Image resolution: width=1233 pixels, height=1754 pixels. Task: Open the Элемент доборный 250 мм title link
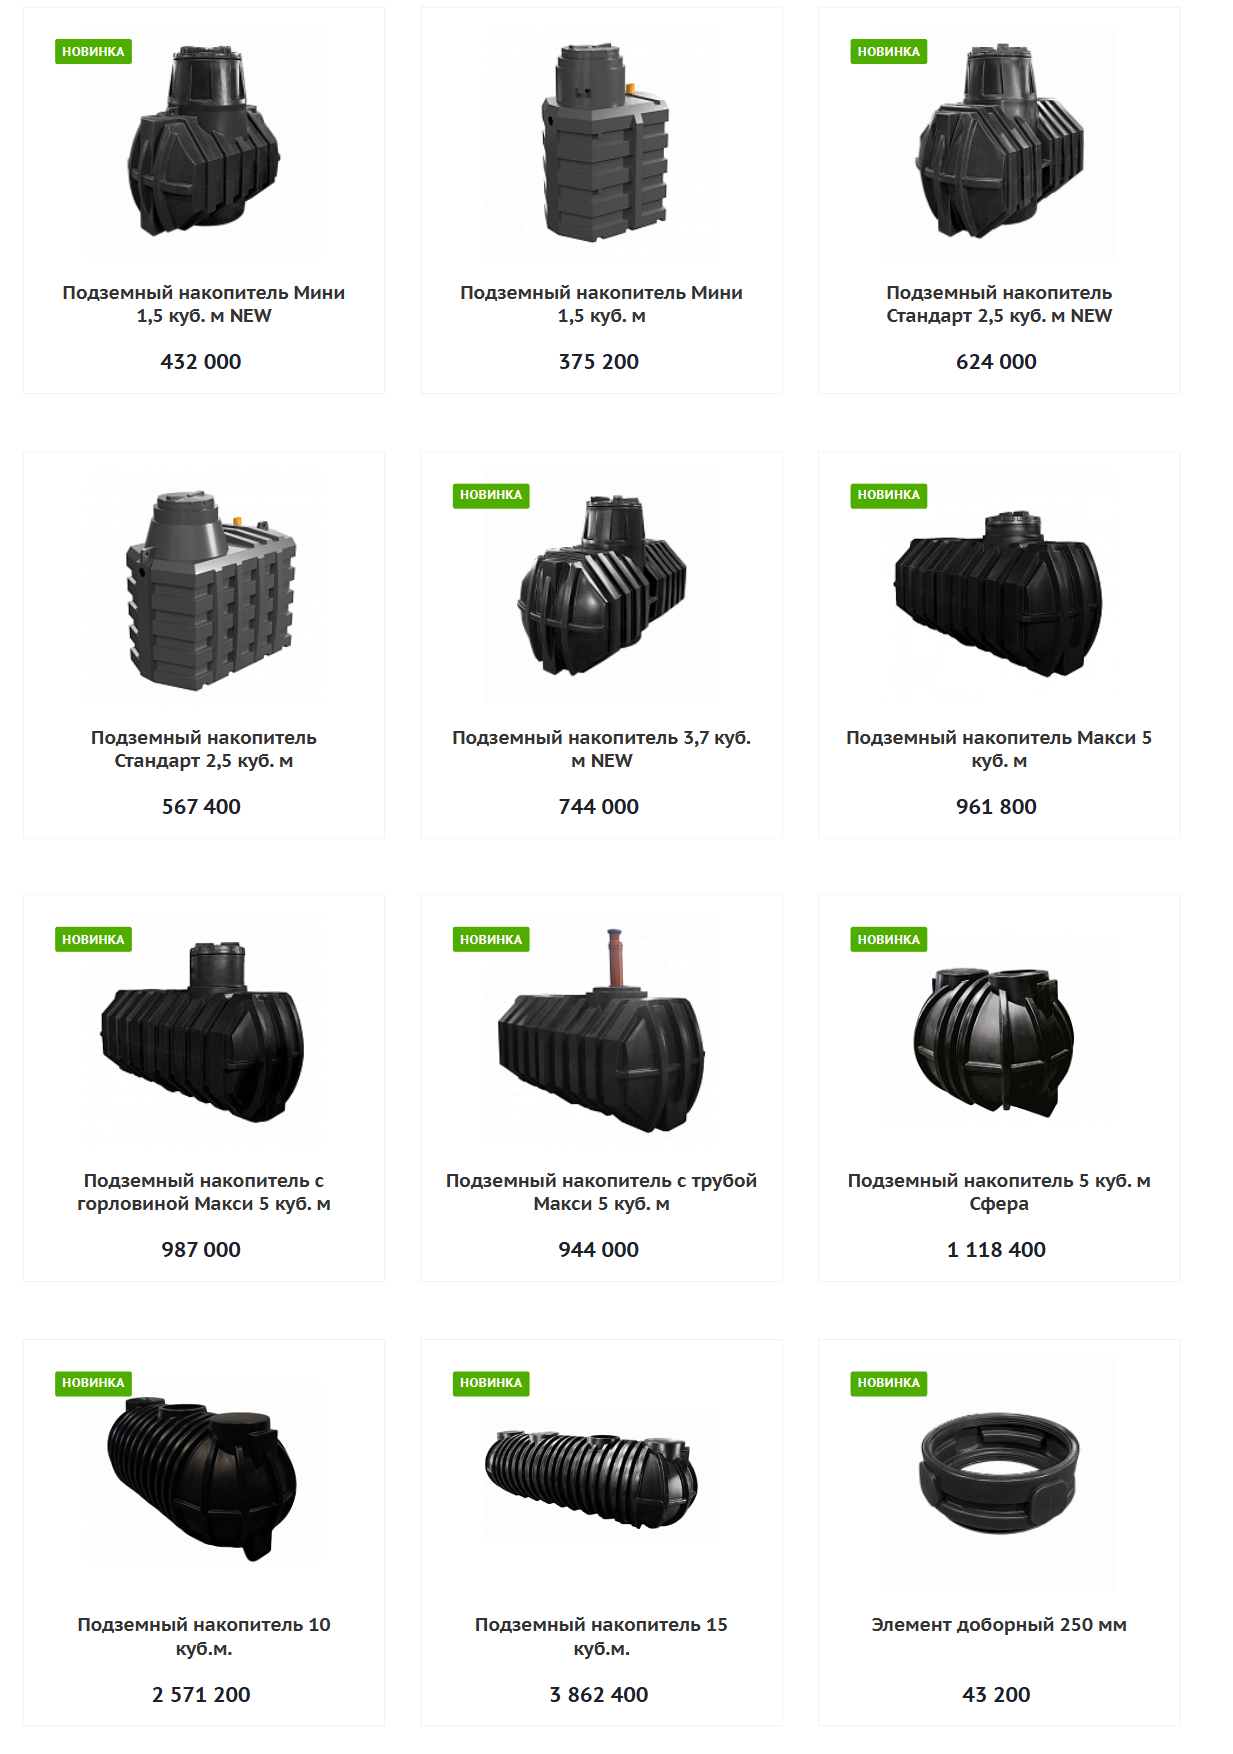point(999,1625)
